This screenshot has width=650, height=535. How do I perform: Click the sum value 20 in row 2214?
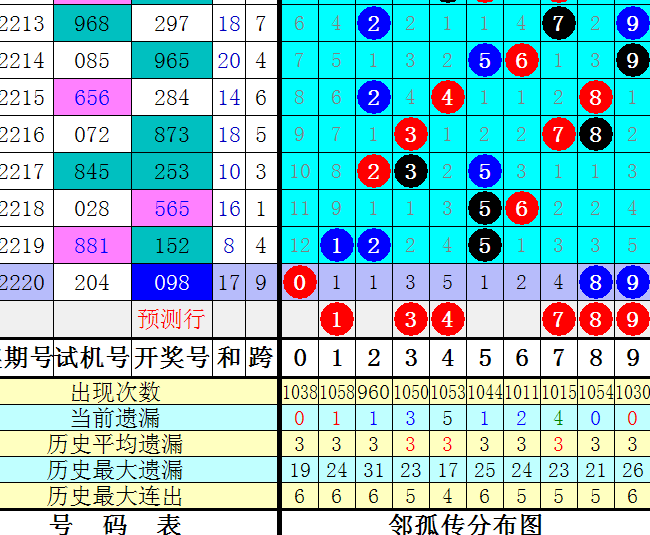point(229,61)
